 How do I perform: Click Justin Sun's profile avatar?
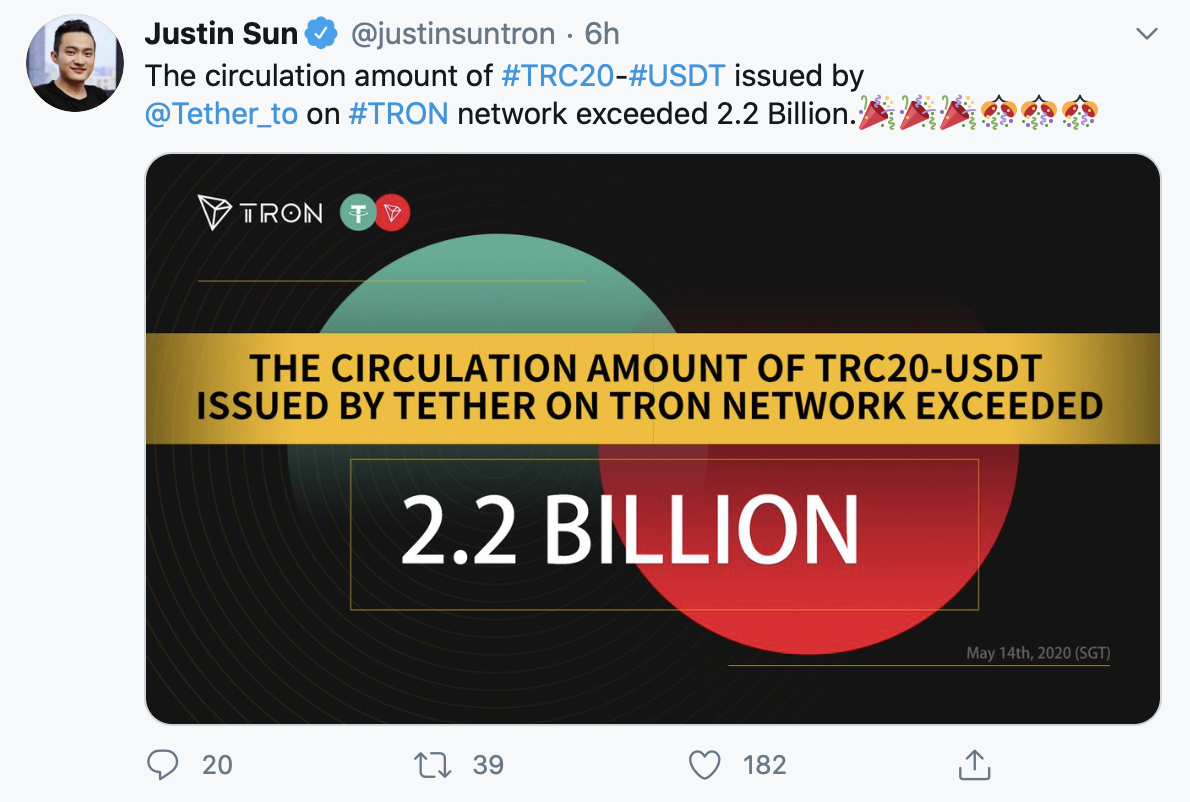coord(75,63)
